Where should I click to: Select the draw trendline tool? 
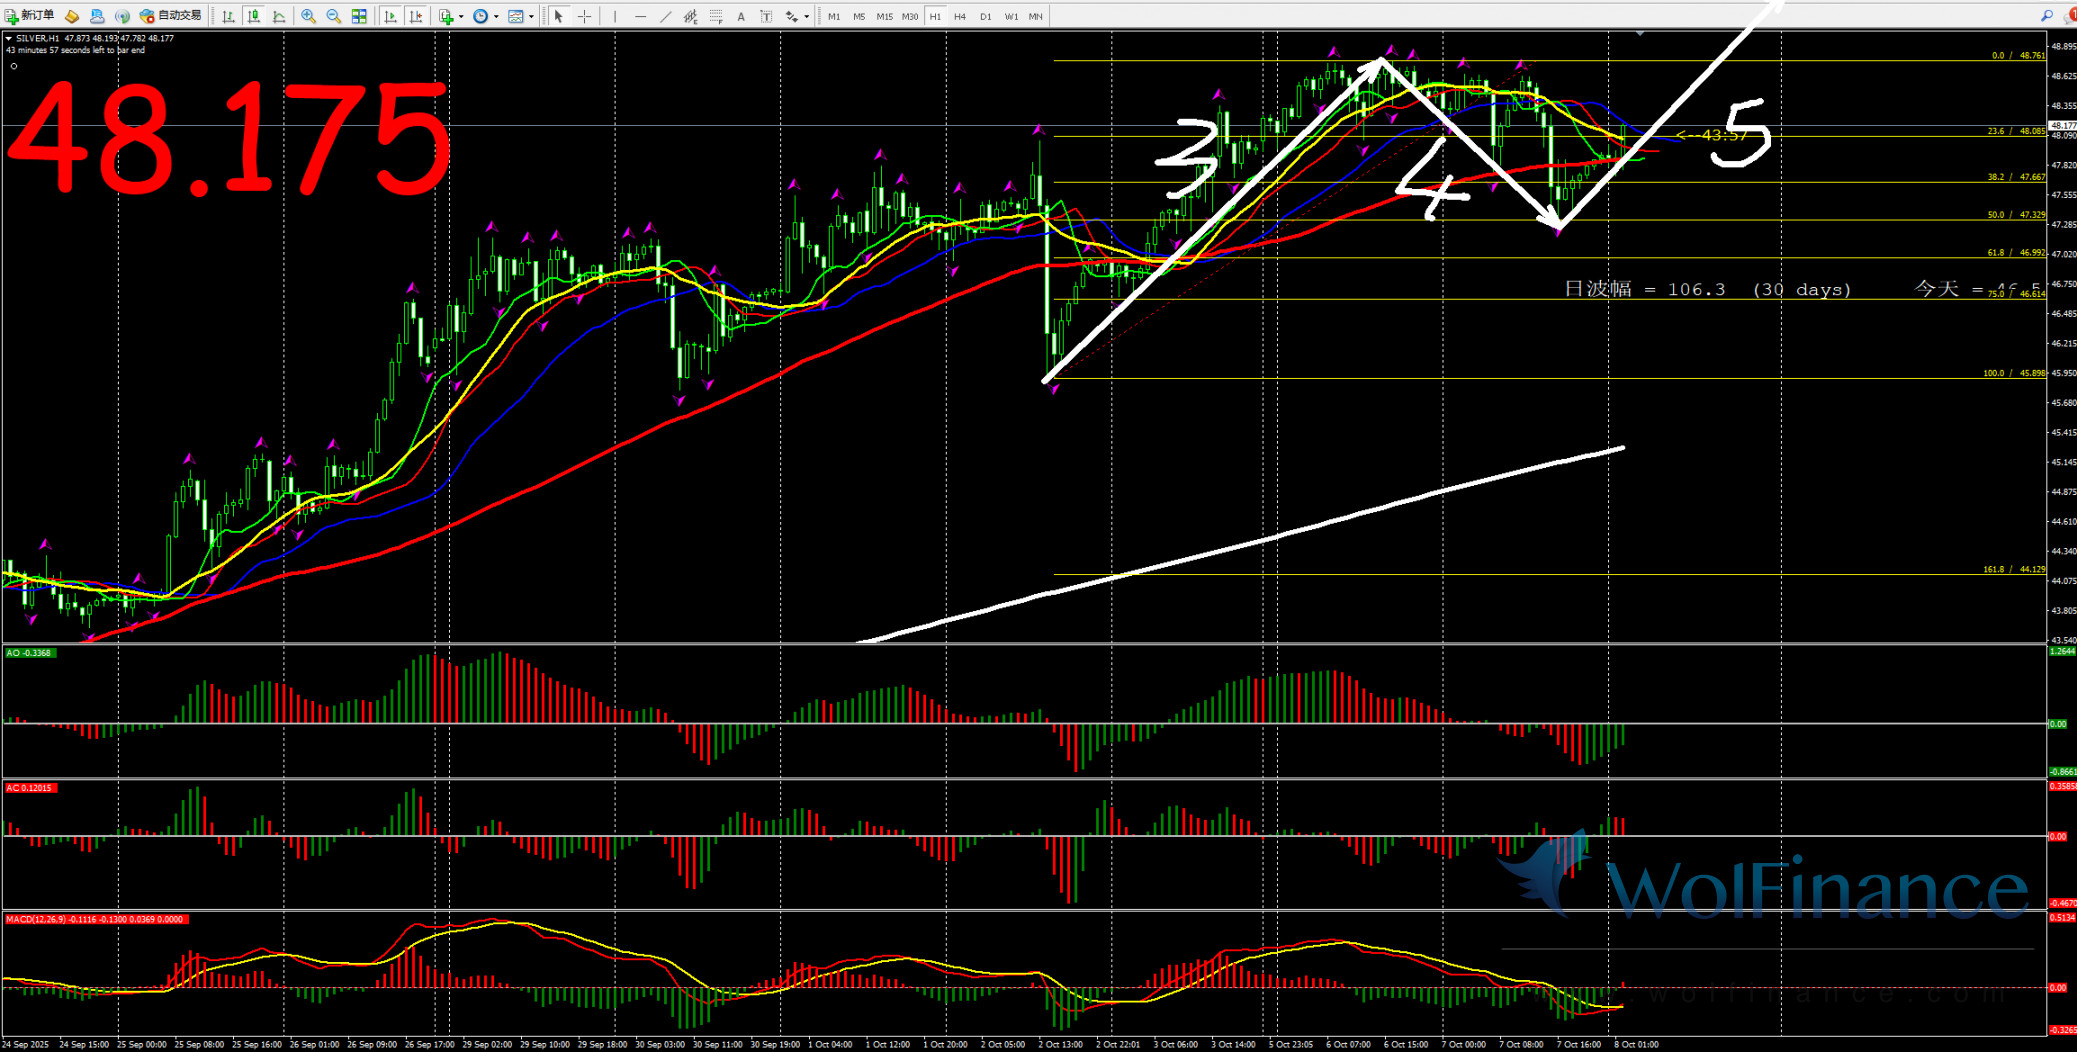[x=665, y=16]
